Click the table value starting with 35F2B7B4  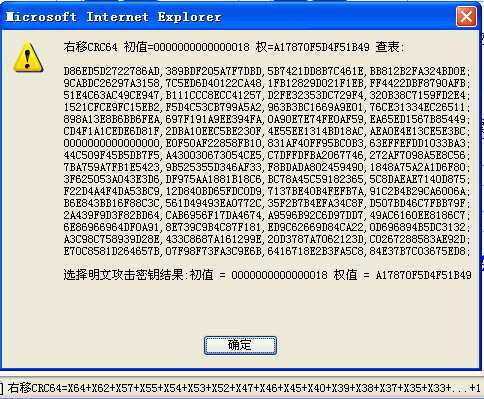[x=315, y=203]
